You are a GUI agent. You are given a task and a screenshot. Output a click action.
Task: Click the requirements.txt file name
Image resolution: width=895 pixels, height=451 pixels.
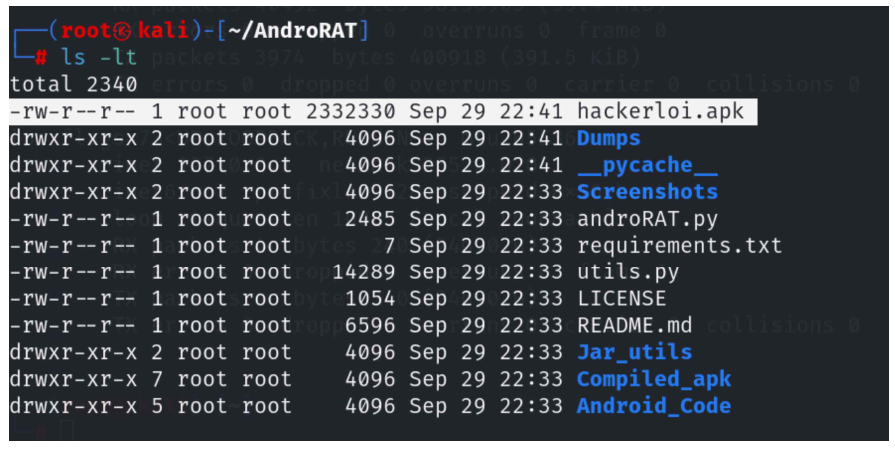679,245
